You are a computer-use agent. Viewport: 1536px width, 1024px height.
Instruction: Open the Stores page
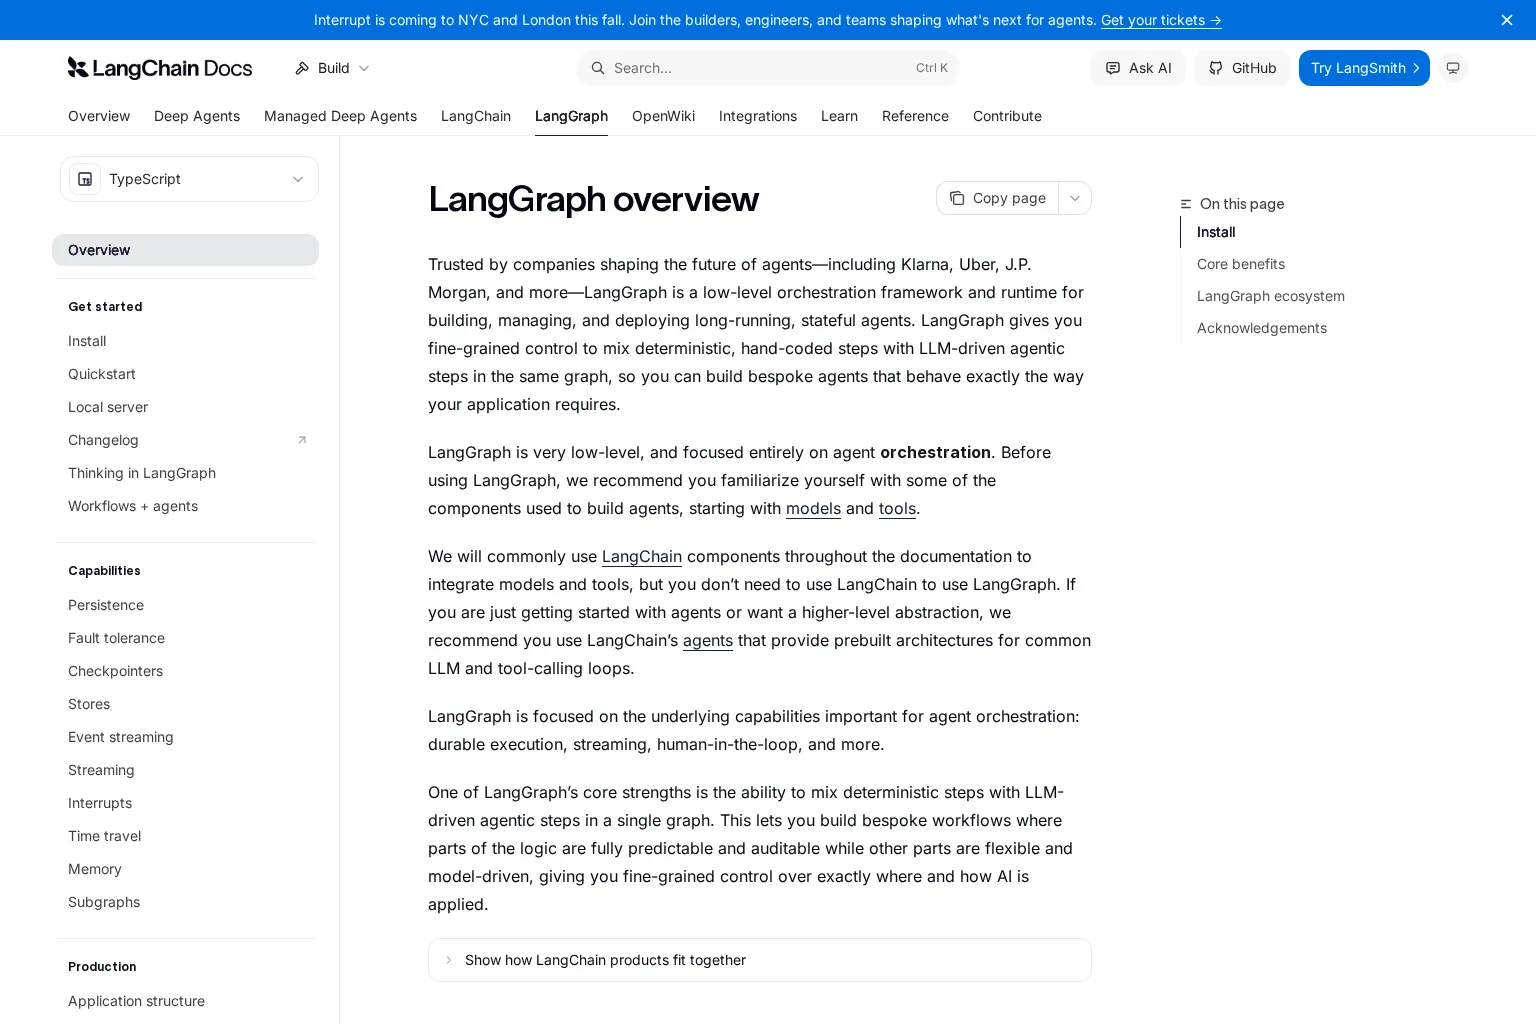pyautogui.click(x=89, y=704)
